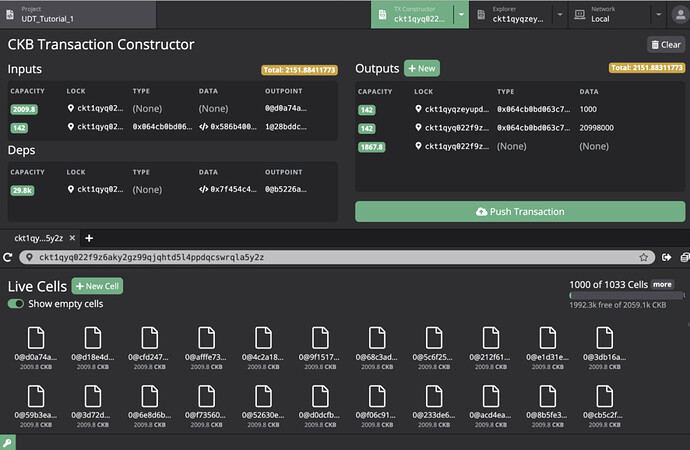Click input outpoint 0@d0a74a
This screenshot has height=450, width=690.
click(286, 108)
